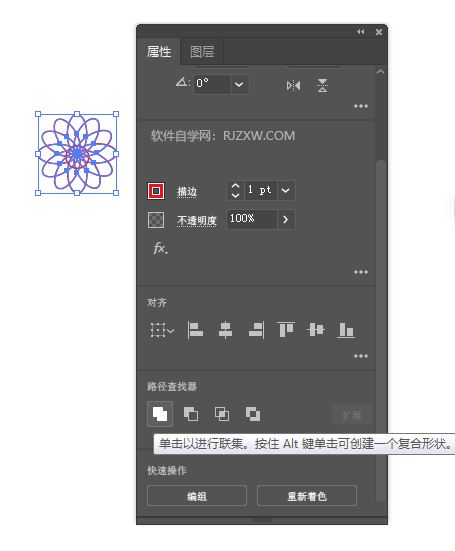The height and width of the screenshot is (551, 455).
Task: Click the 重新着色 recolor button
Action: pyautogui.click(x=307, y=496)
